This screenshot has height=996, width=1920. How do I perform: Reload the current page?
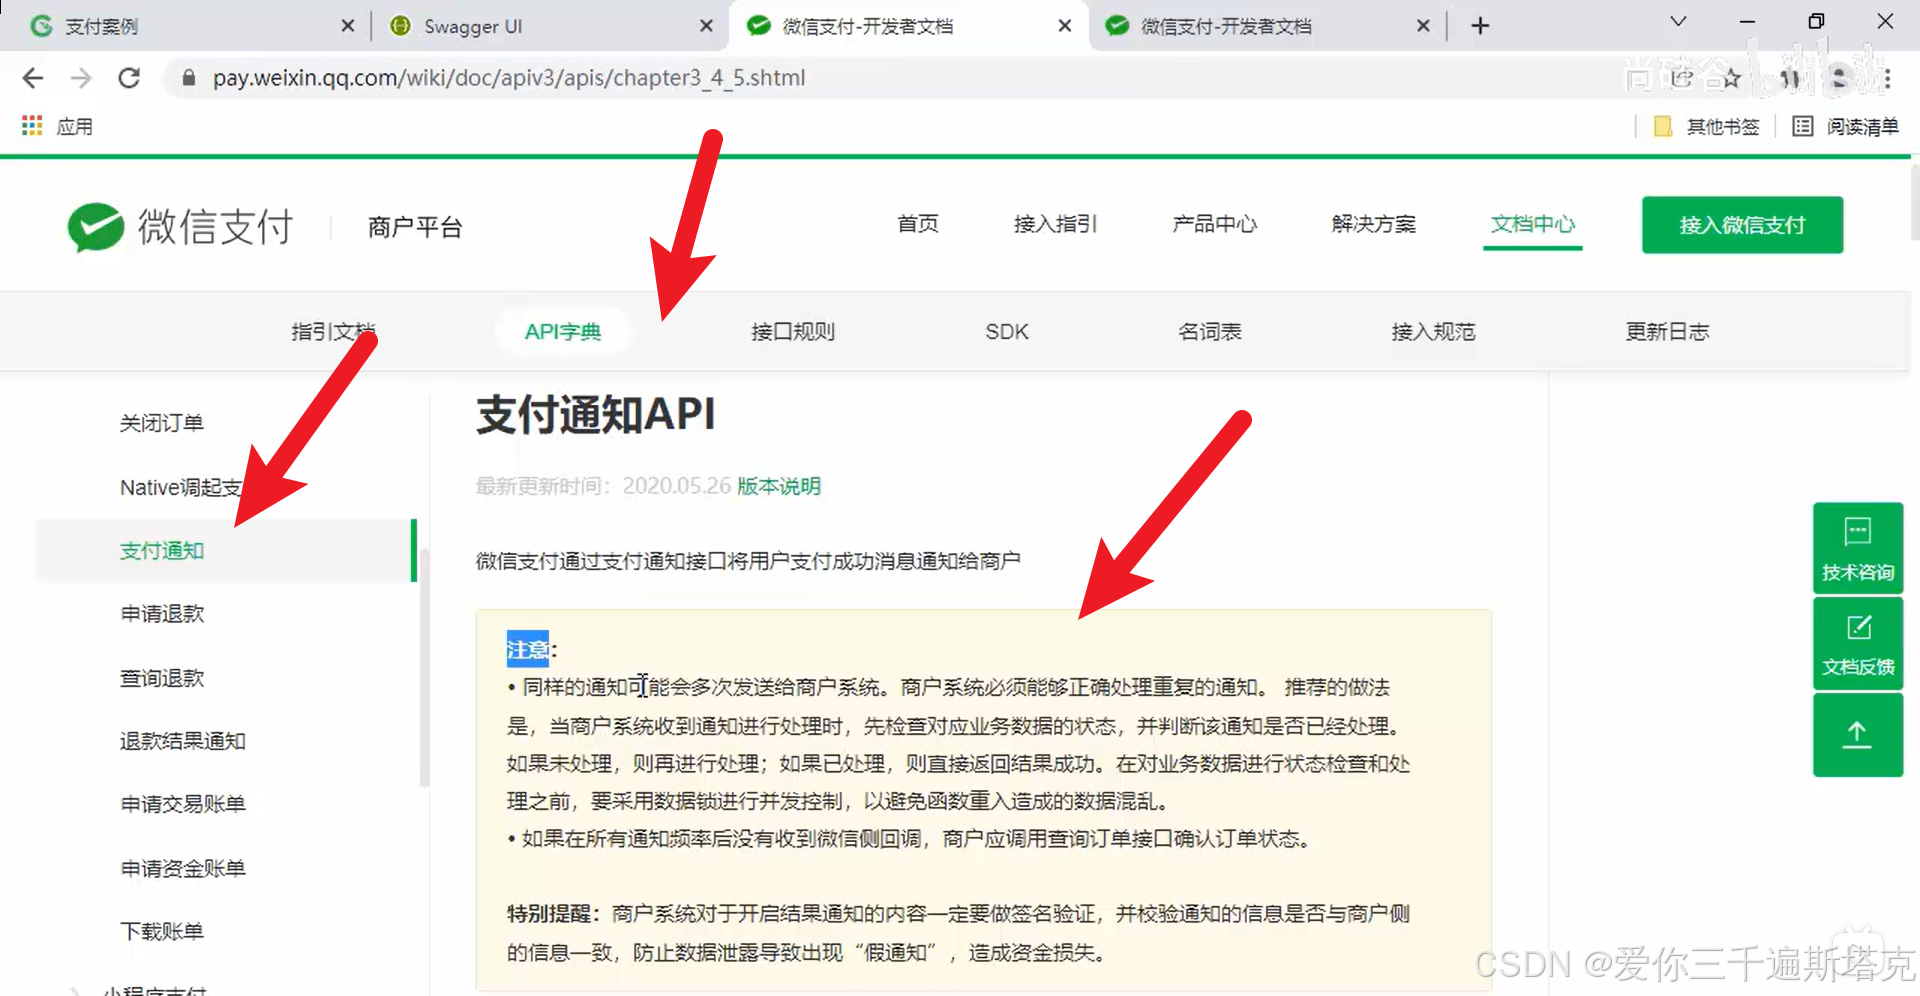(x=129, y=78)
